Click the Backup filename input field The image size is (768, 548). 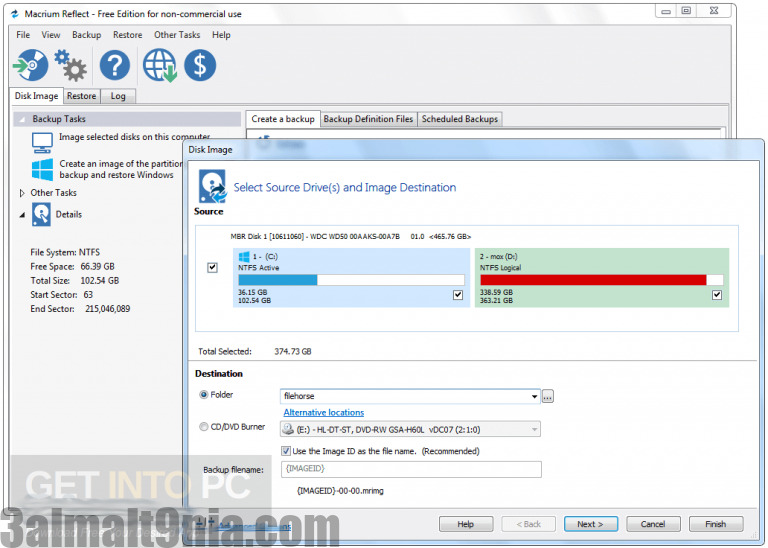411,469
